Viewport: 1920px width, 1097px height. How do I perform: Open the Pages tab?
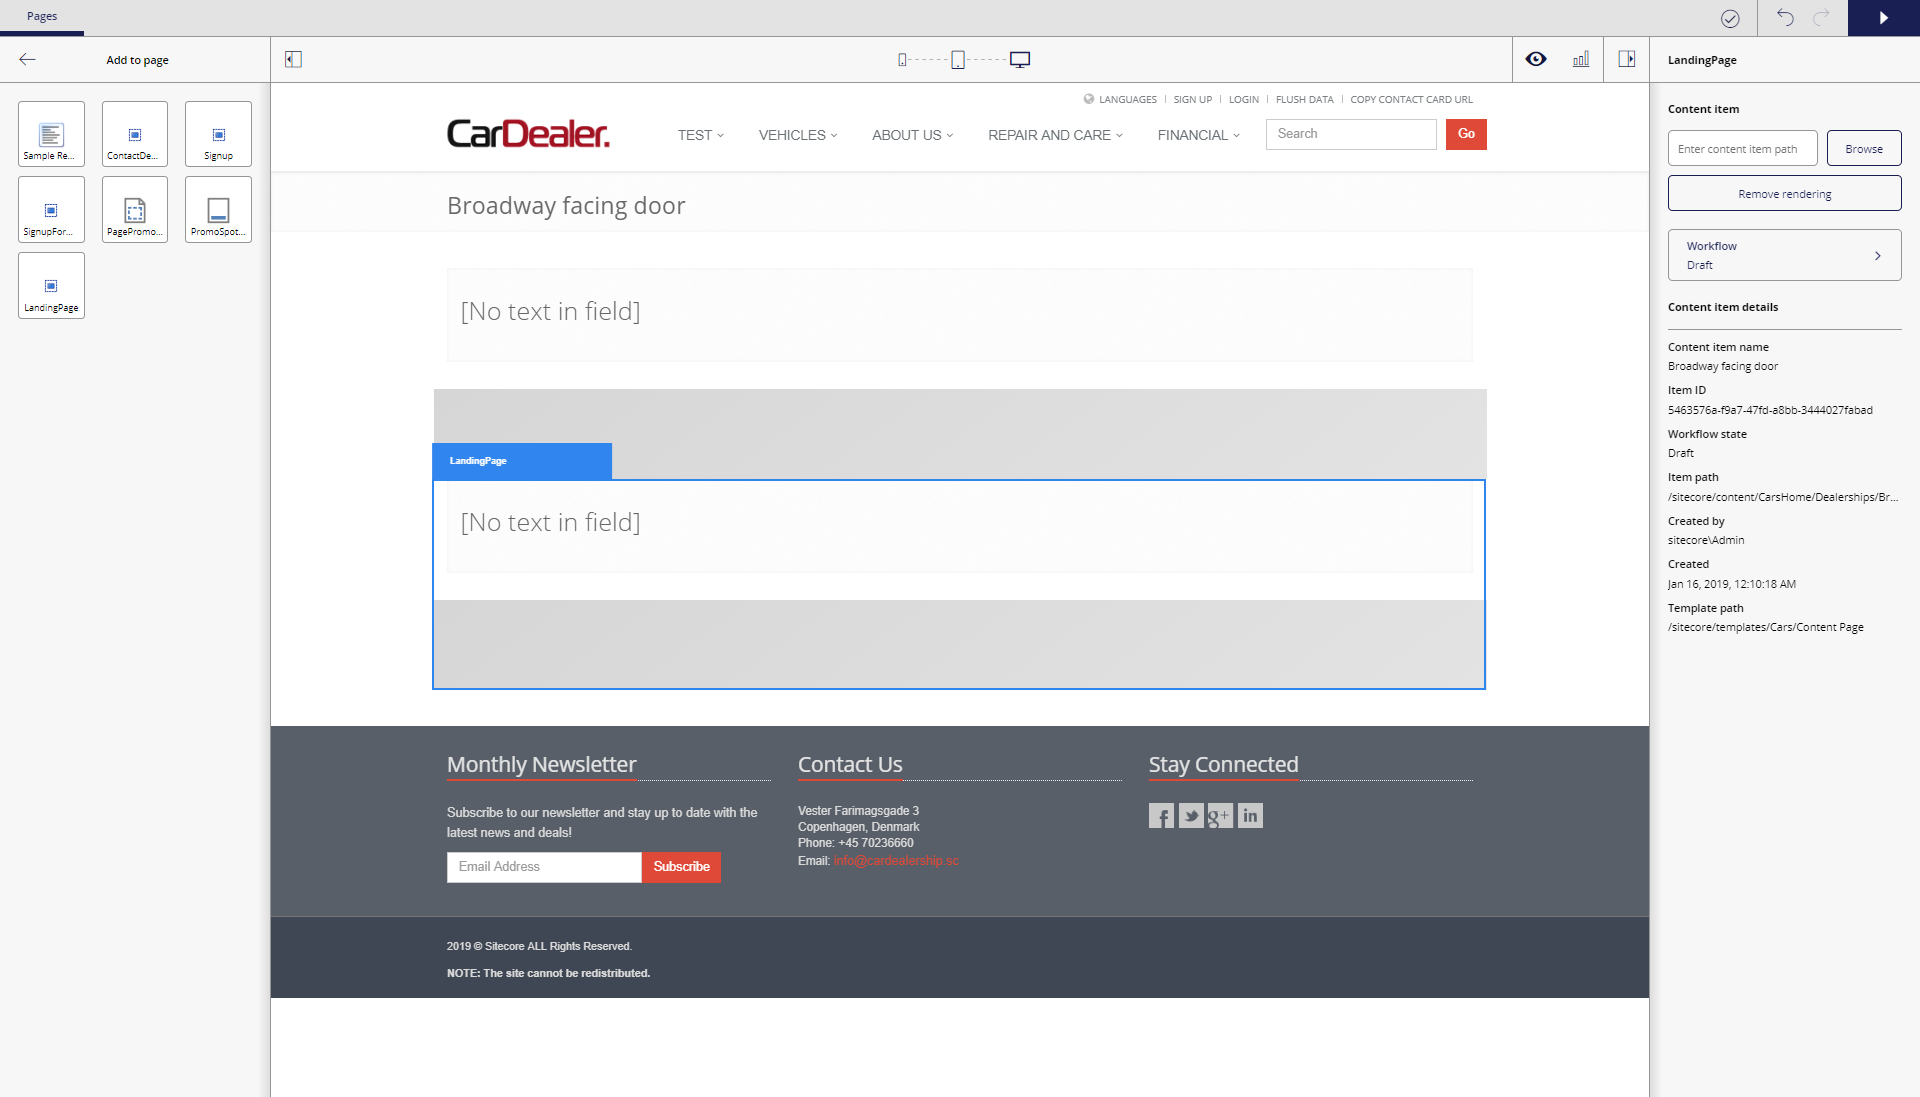click(42, 17)
